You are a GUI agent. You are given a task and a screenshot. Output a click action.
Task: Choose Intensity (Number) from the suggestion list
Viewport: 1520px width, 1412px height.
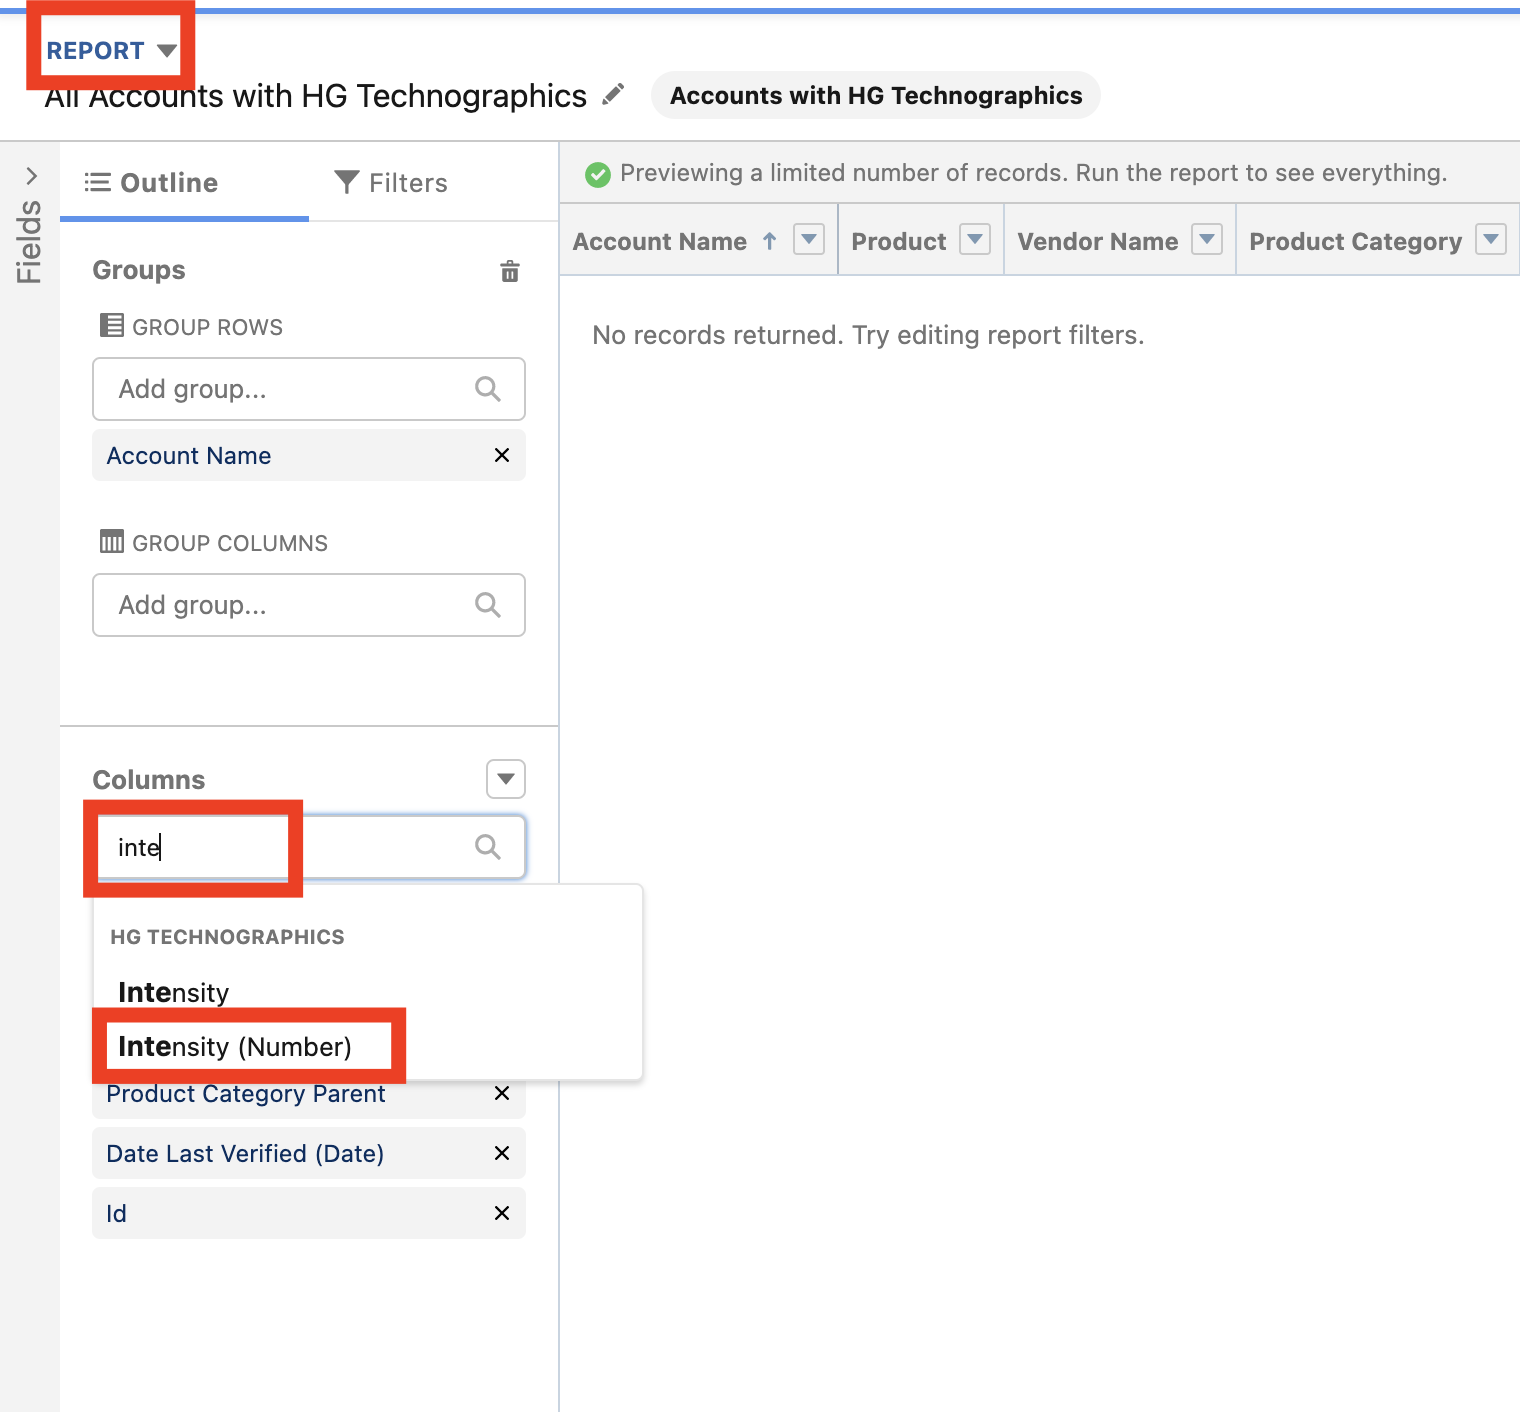pos(235,1046)
